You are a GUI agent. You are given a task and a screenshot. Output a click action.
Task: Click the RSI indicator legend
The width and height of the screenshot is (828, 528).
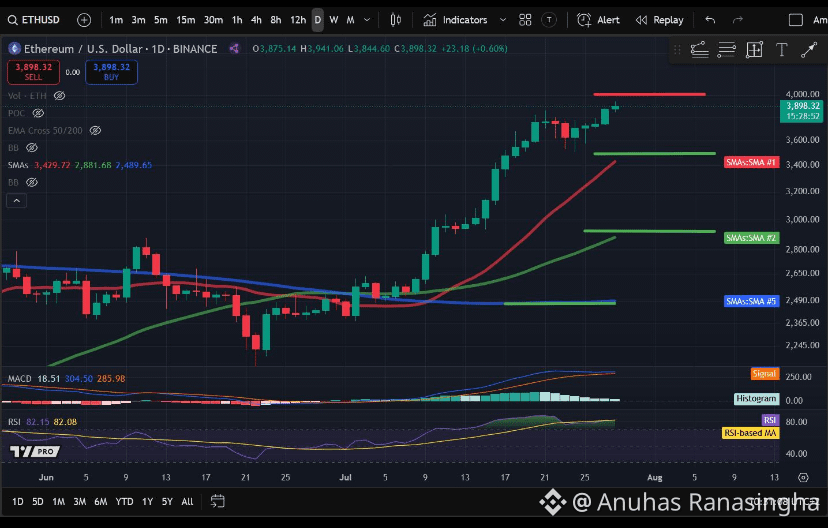pos(14,422)
